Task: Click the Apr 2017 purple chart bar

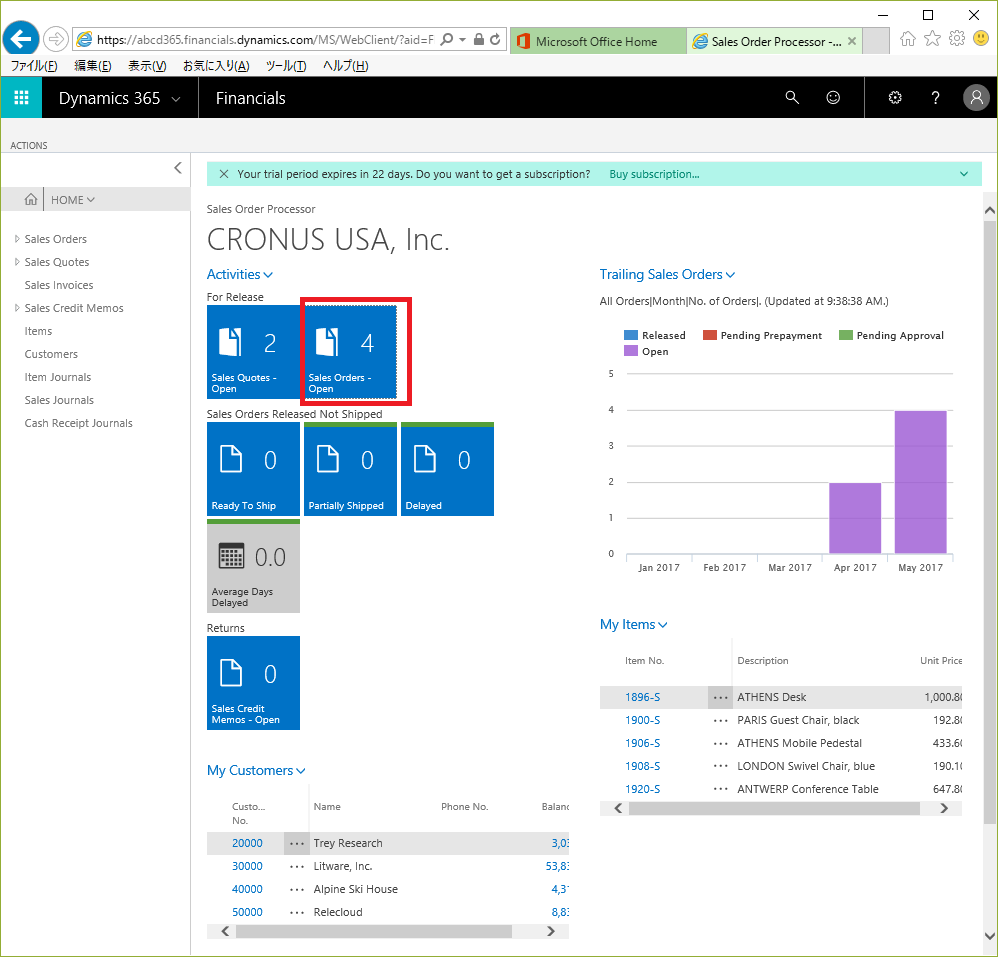Action: pos(855,518)
